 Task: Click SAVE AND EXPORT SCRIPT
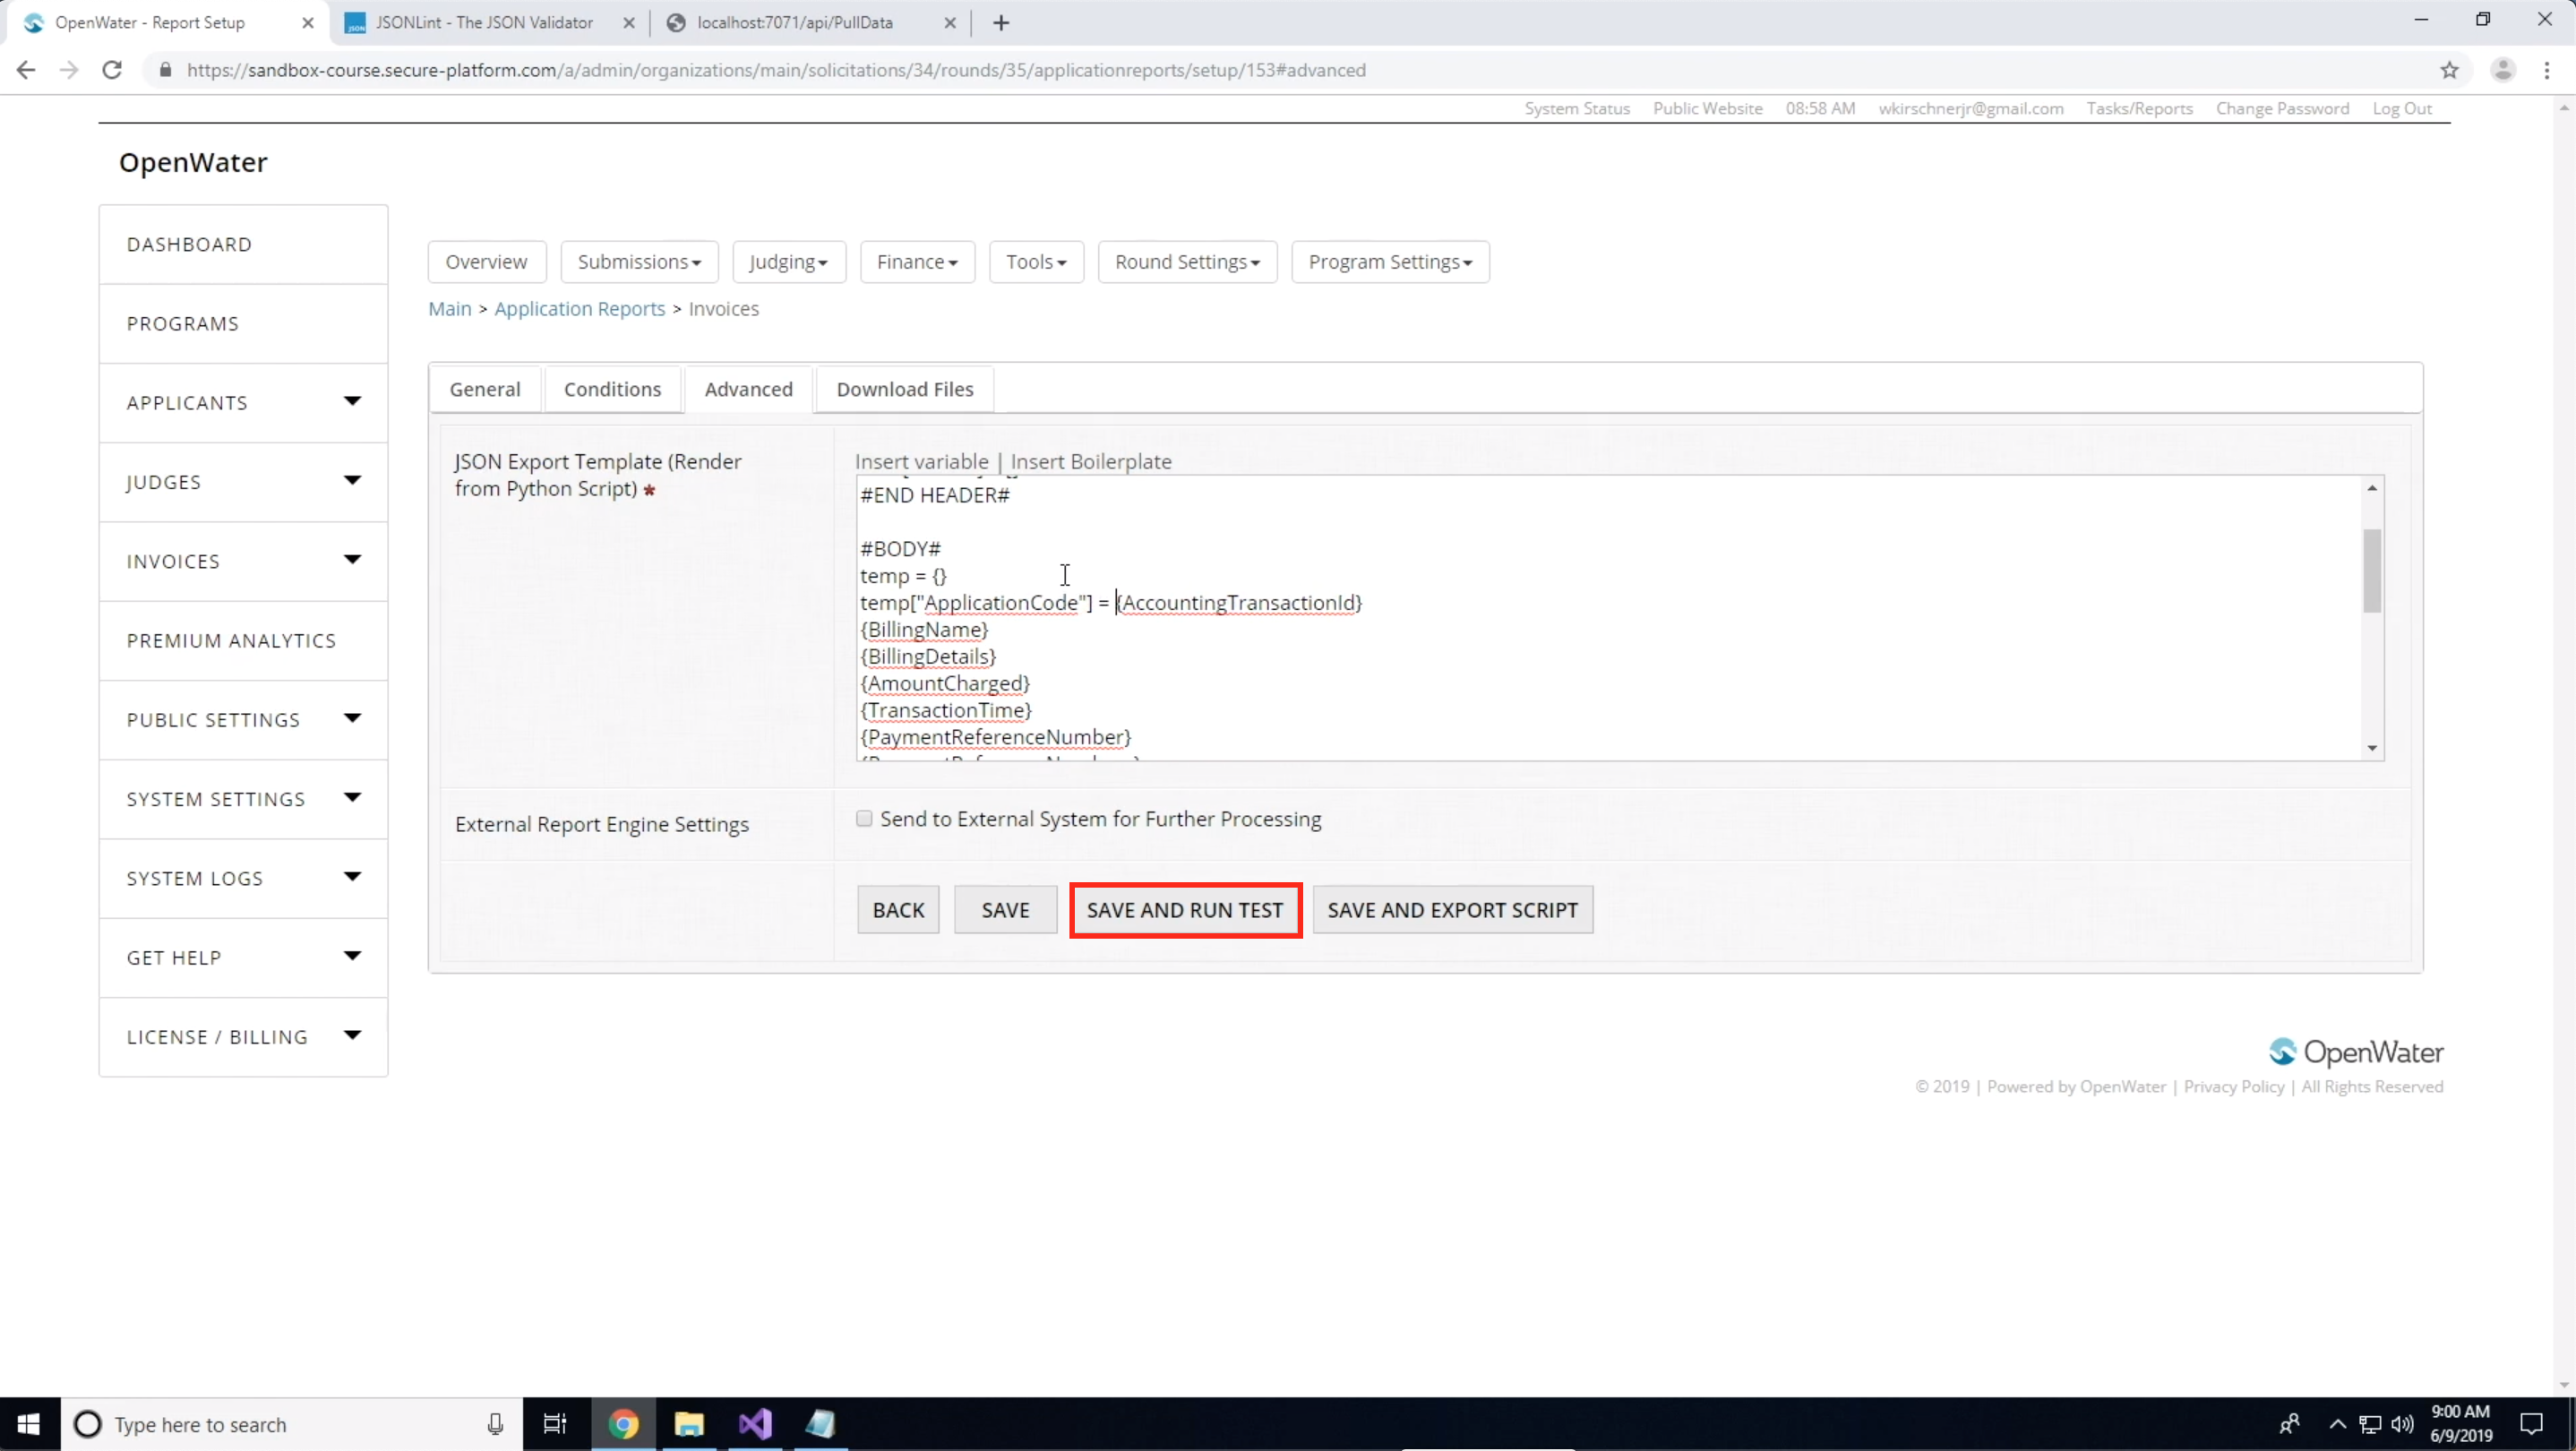pyautogui.click(x=1453, y=910)
